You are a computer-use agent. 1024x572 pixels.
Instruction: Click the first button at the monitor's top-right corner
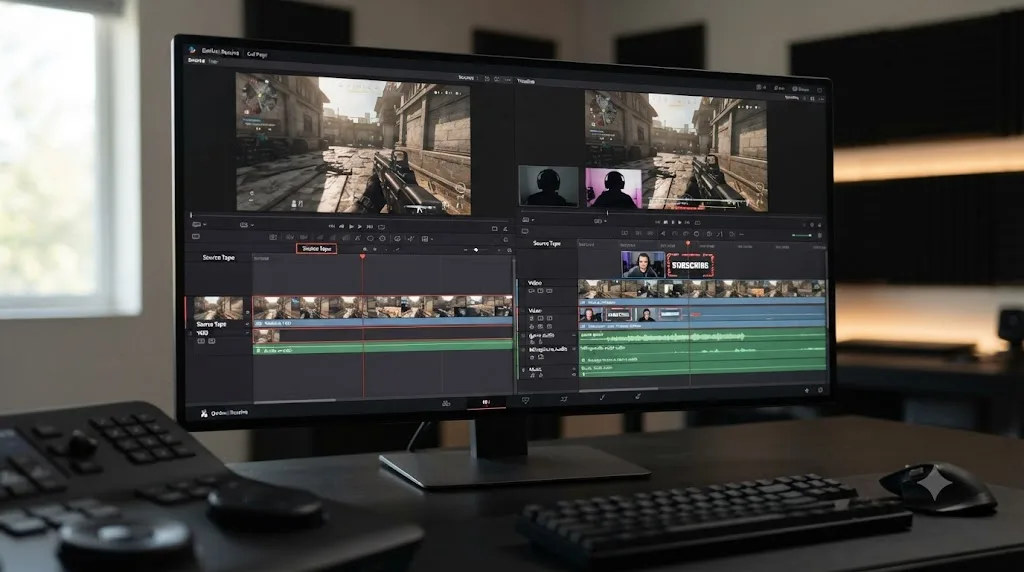[761, 87]
